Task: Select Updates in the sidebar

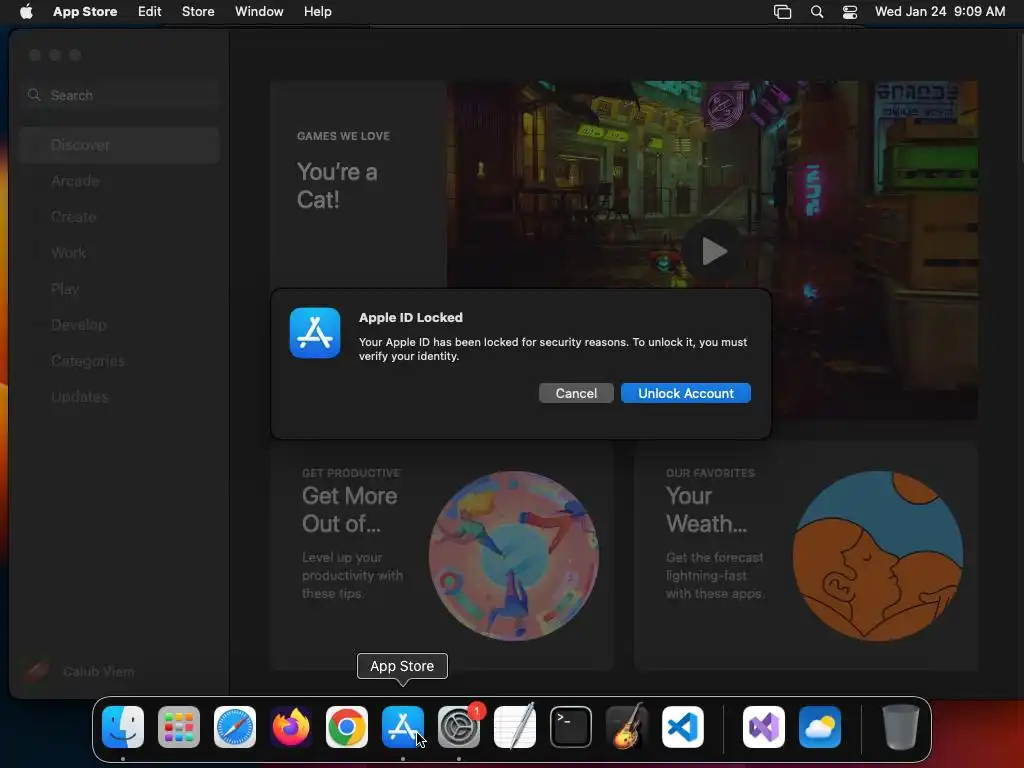Action: (120, 396)
